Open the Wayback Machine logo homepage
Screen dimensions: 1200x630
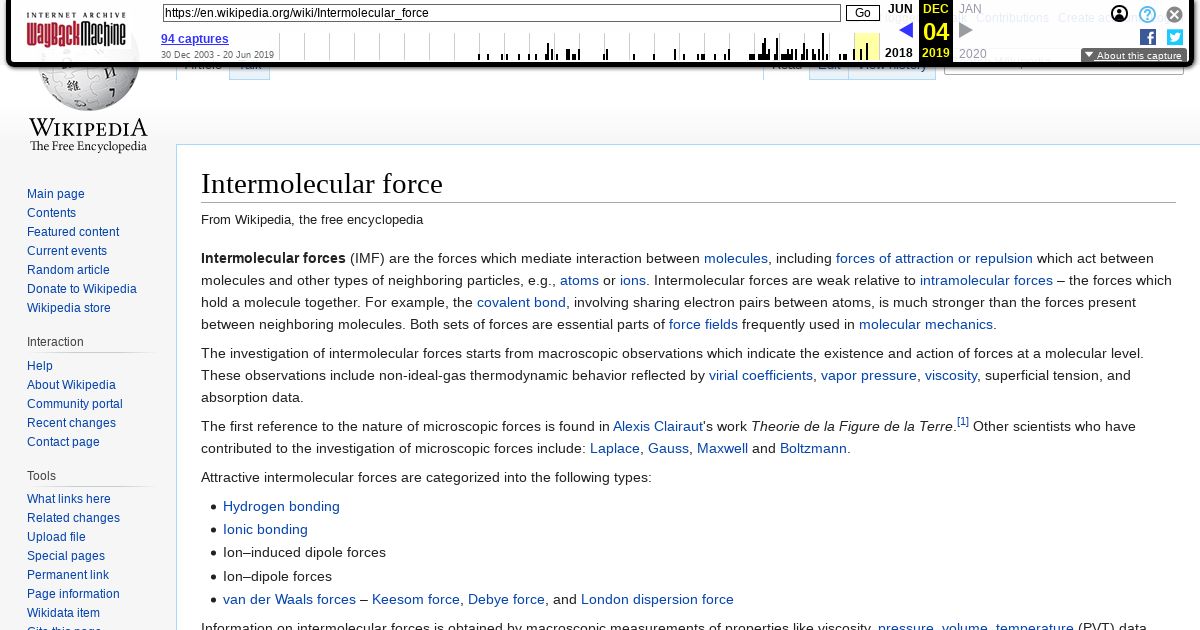76,31
